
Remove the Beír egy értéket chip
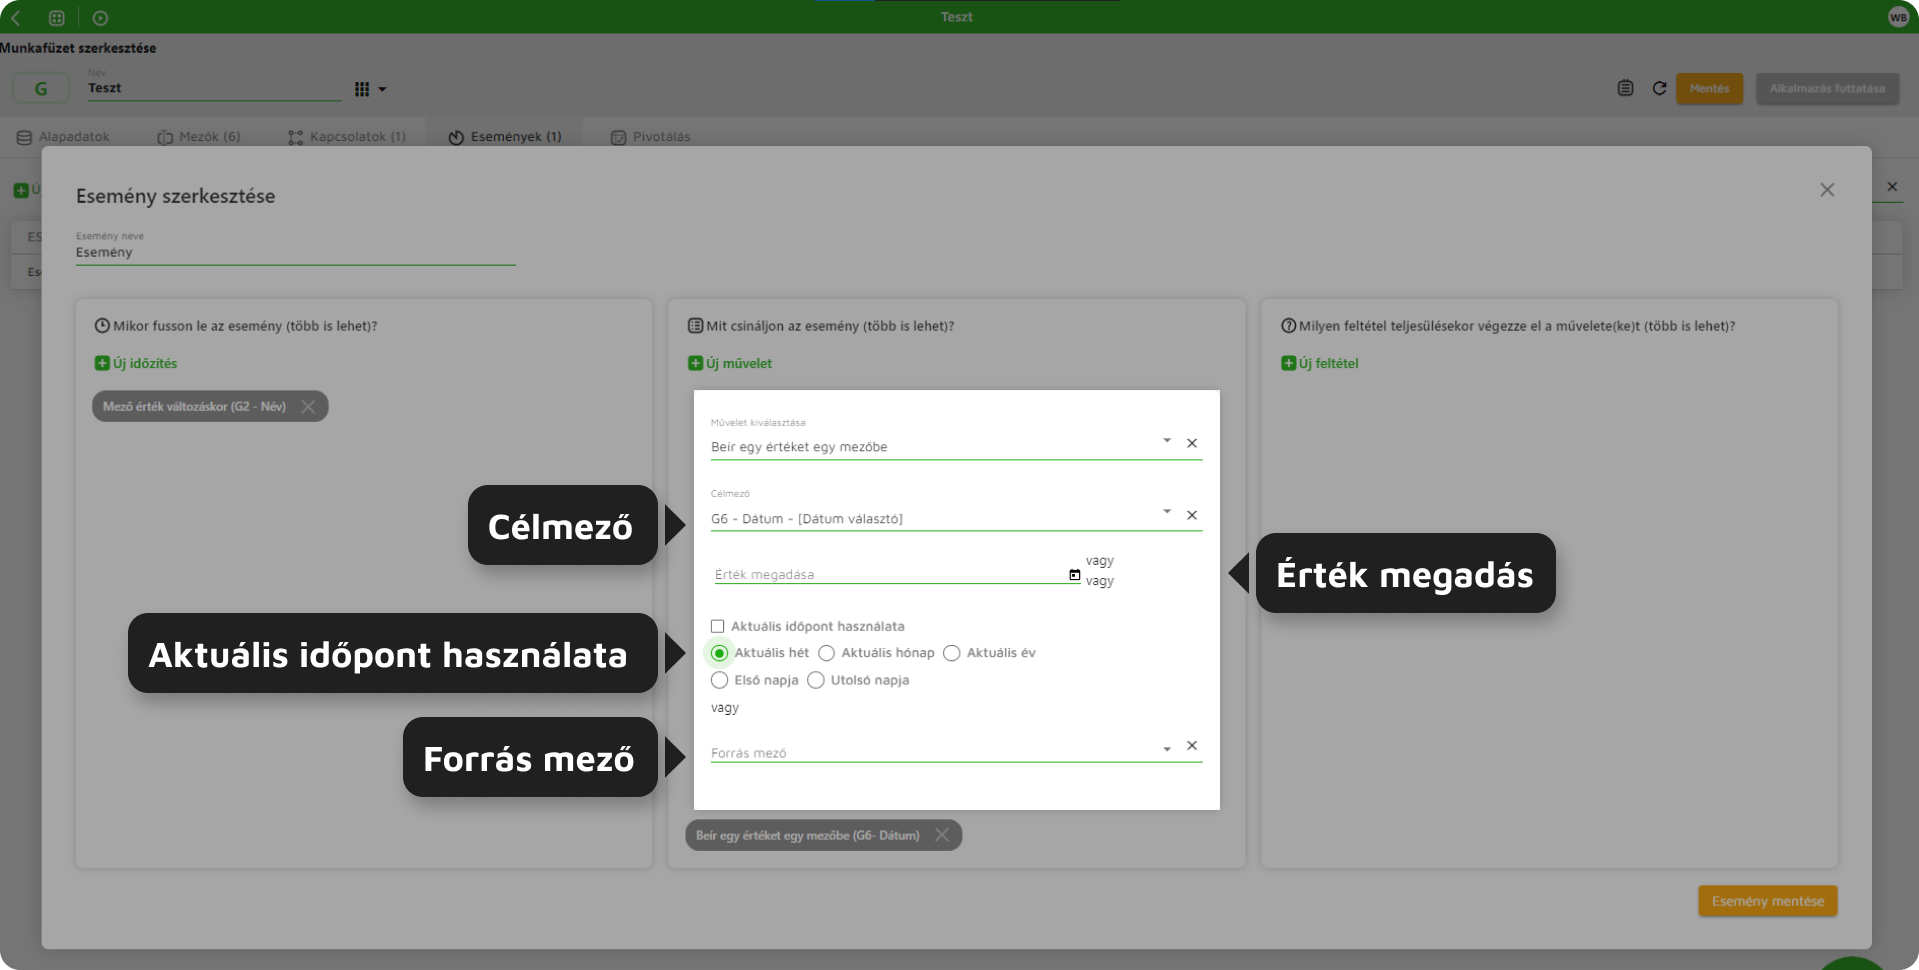pyautogui.click(x=942, y=835)
